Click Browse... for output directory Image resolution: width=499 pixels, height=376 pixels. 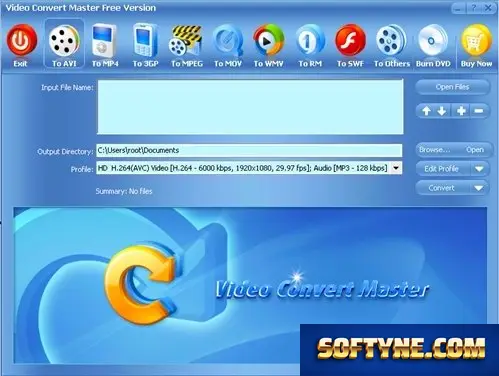click(435, 150)
